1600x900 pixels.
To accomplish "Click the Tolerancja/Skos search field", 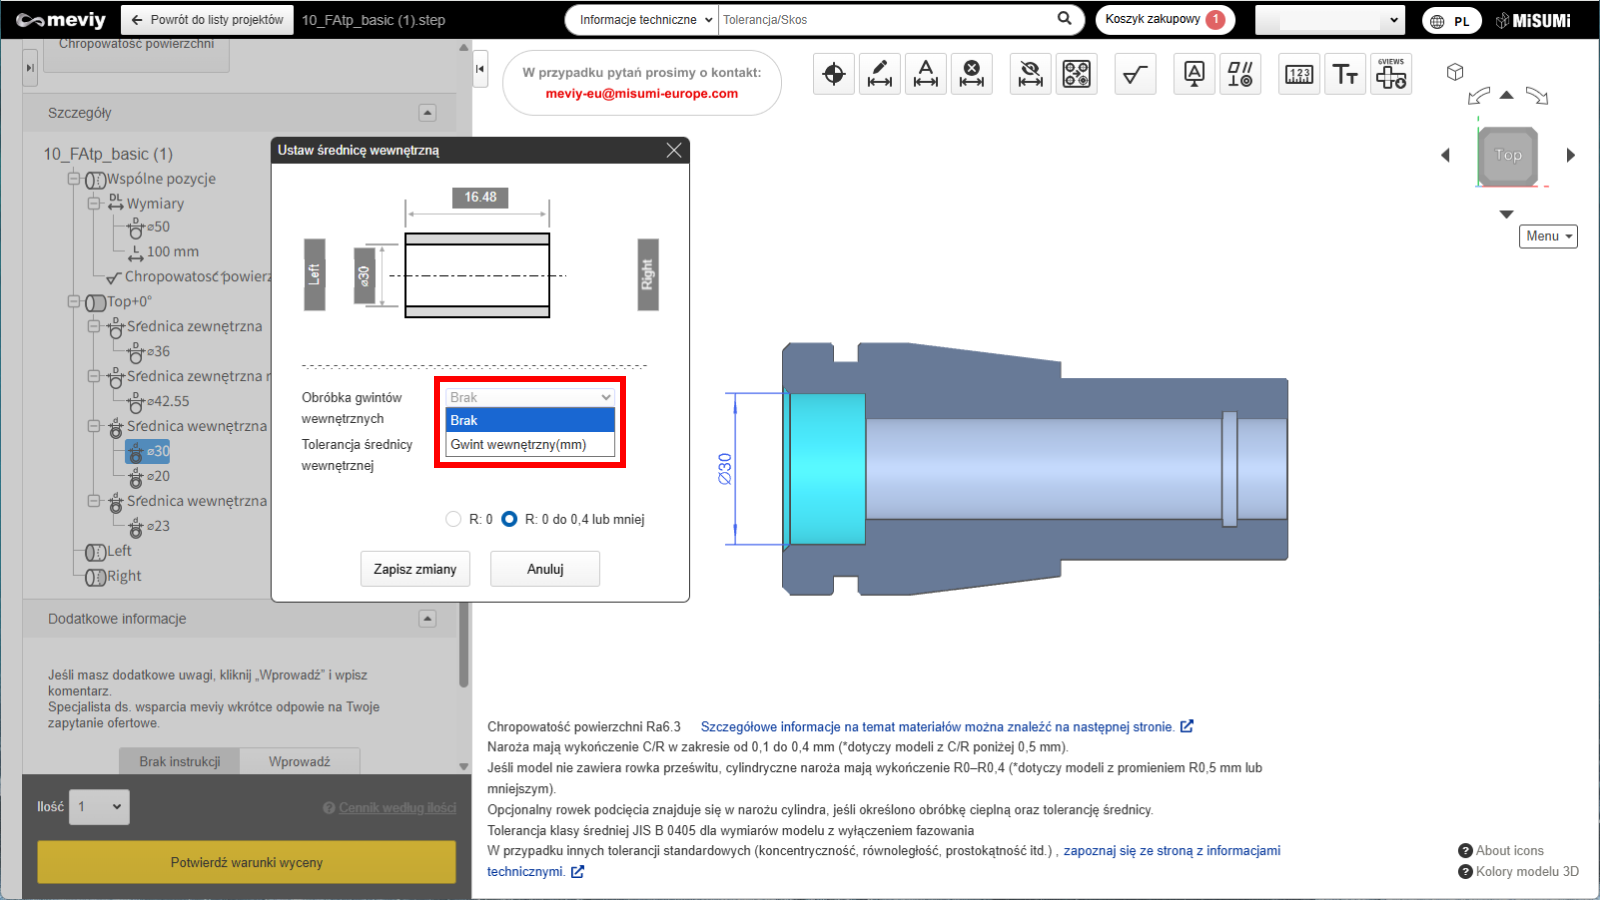I will tap(885, 20).
